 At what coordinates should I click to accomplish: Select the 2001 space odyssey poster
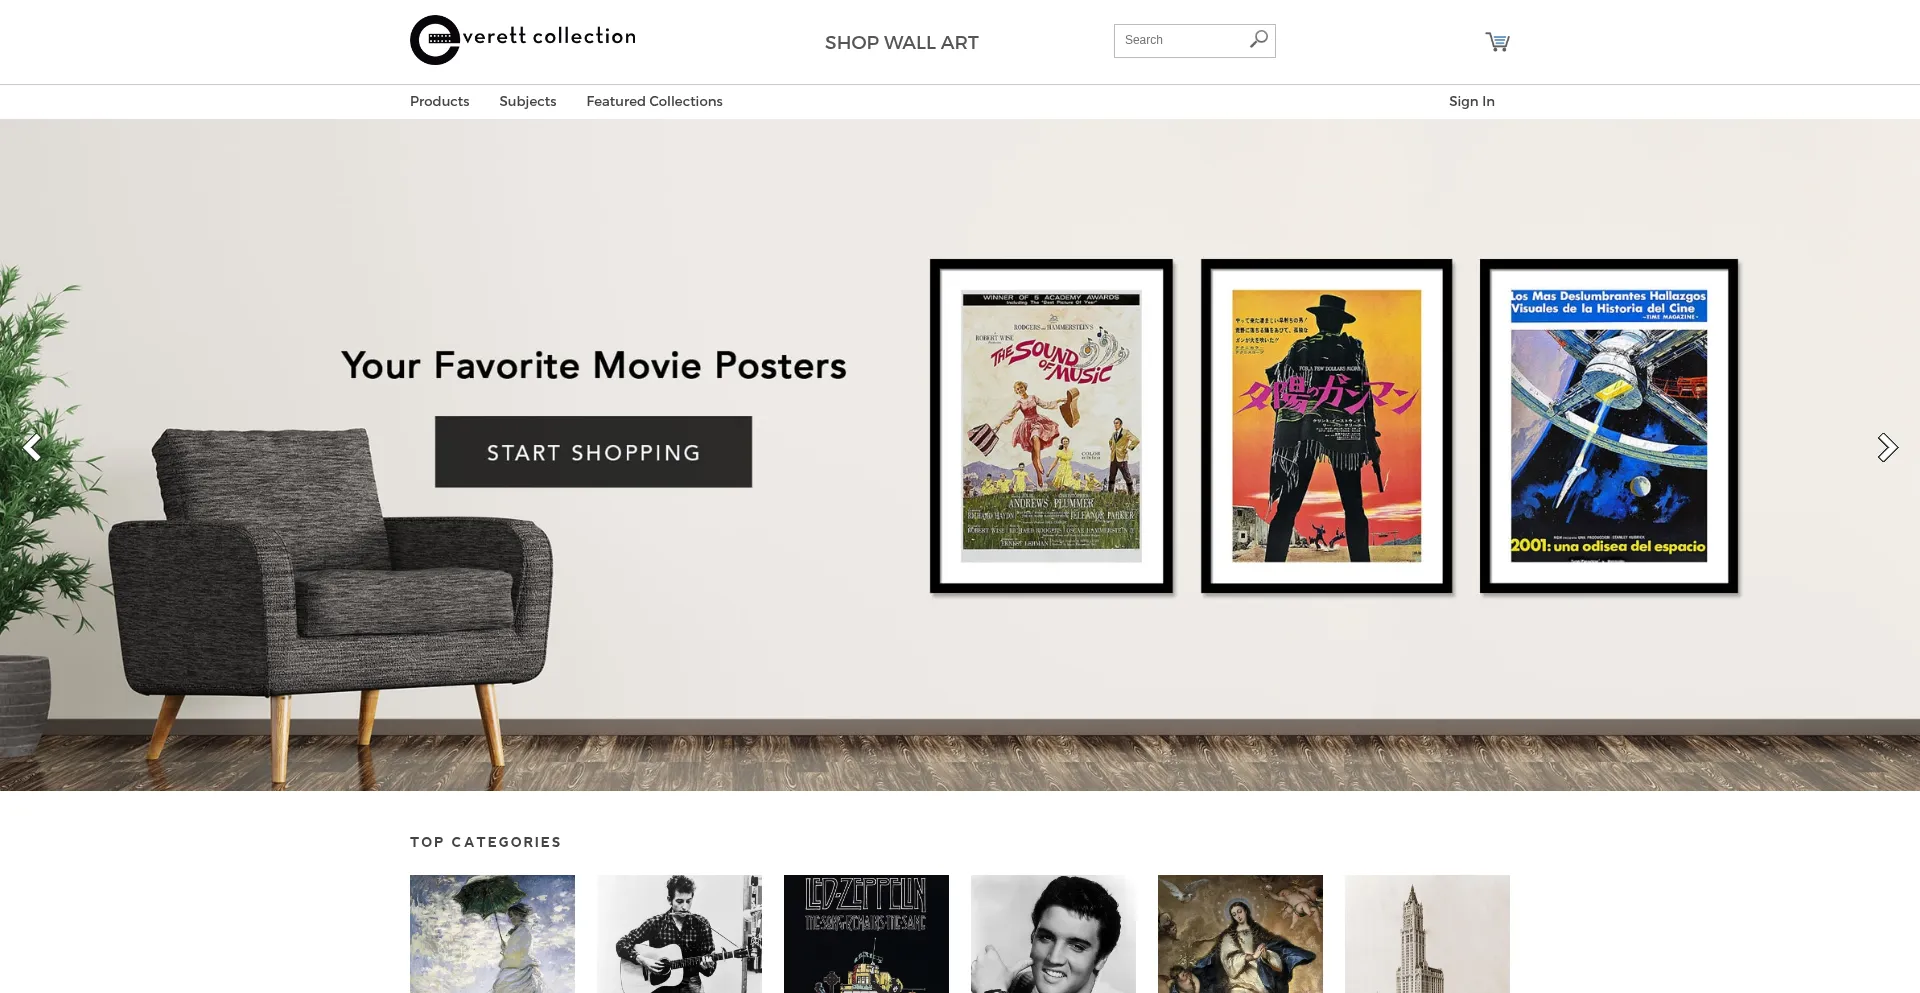click(x=1608, y=426)
